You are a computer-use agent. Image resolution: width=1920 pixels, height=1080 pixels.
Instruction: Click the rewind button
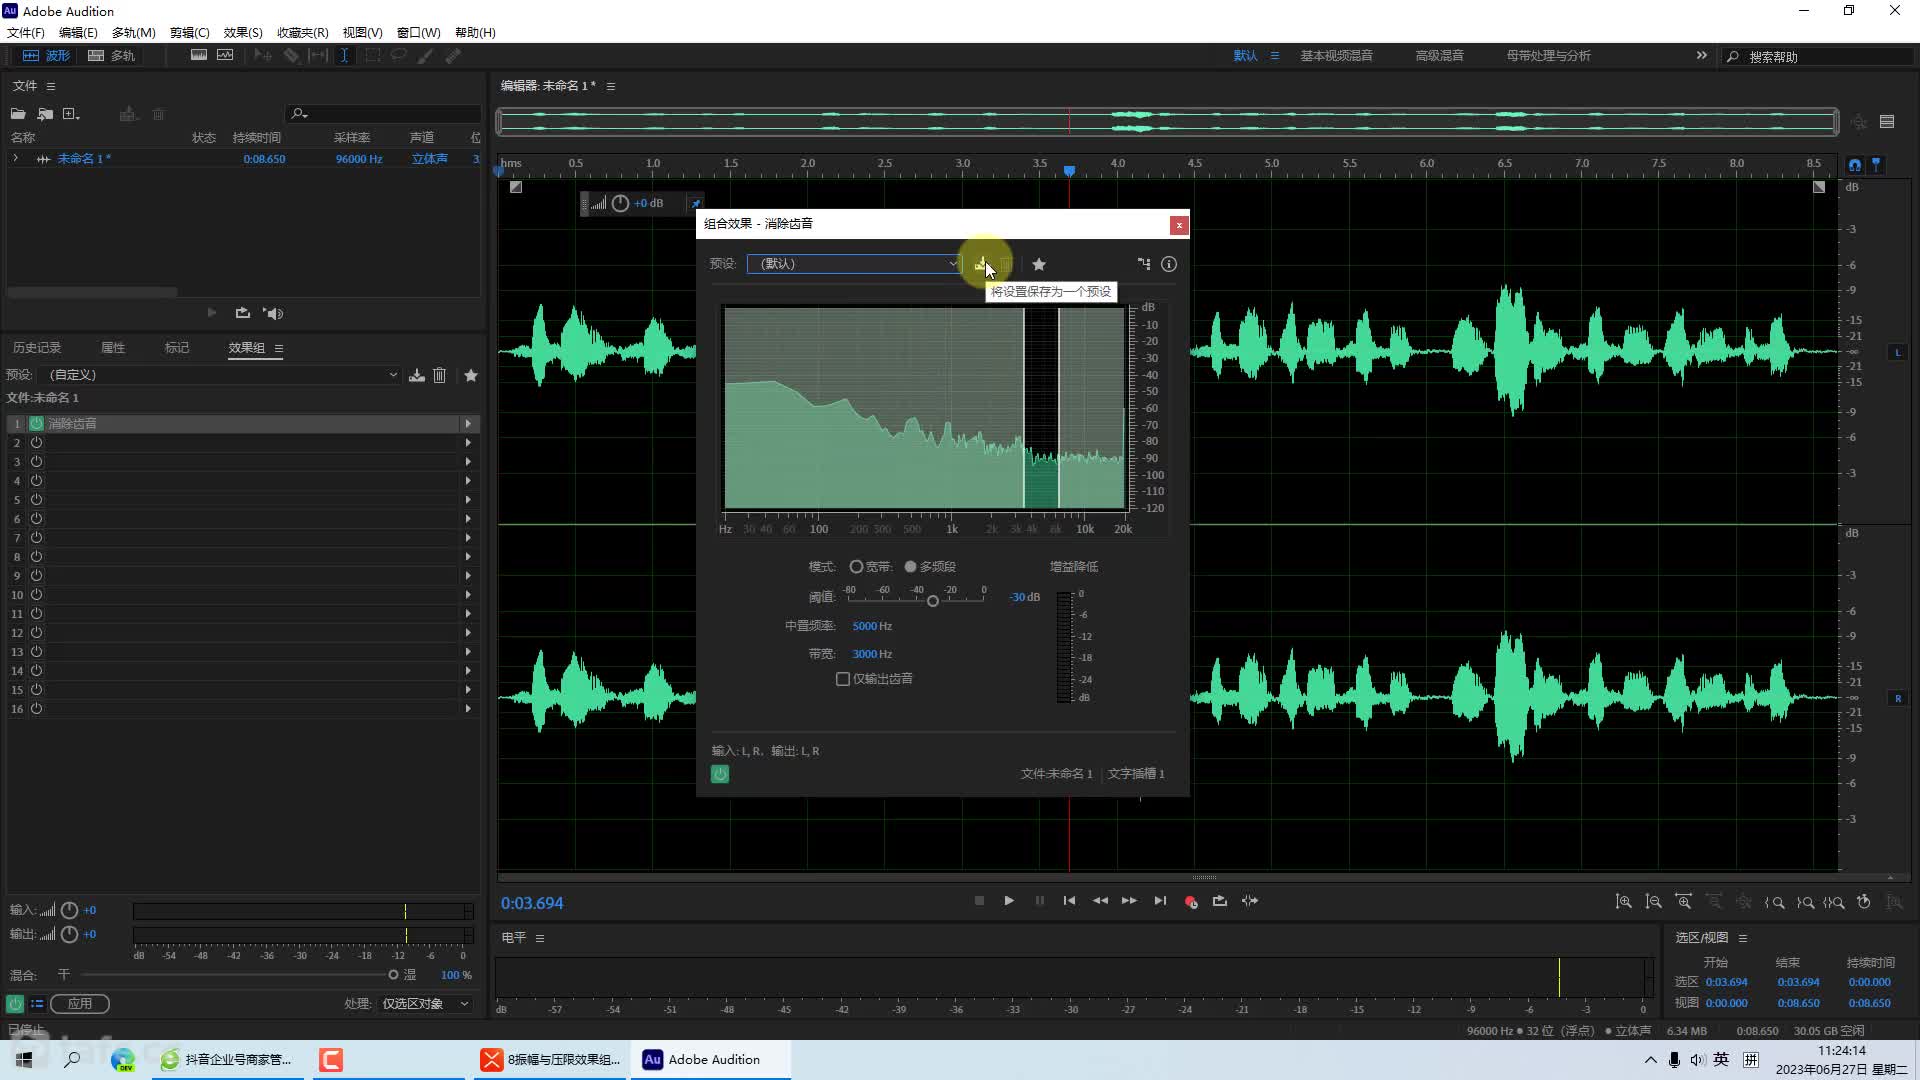(1100, 901)
